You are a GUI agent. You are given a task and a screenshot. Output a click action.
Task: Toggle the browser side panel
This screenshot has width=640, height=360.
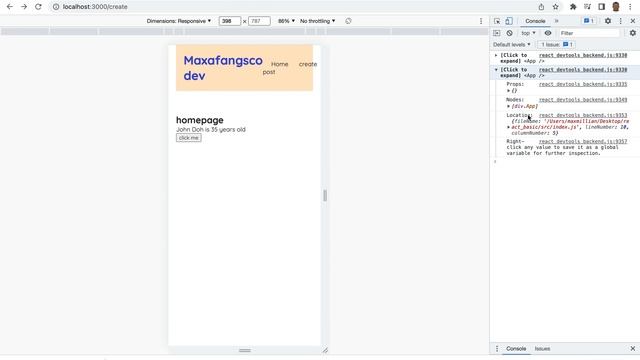click(602, 7)
